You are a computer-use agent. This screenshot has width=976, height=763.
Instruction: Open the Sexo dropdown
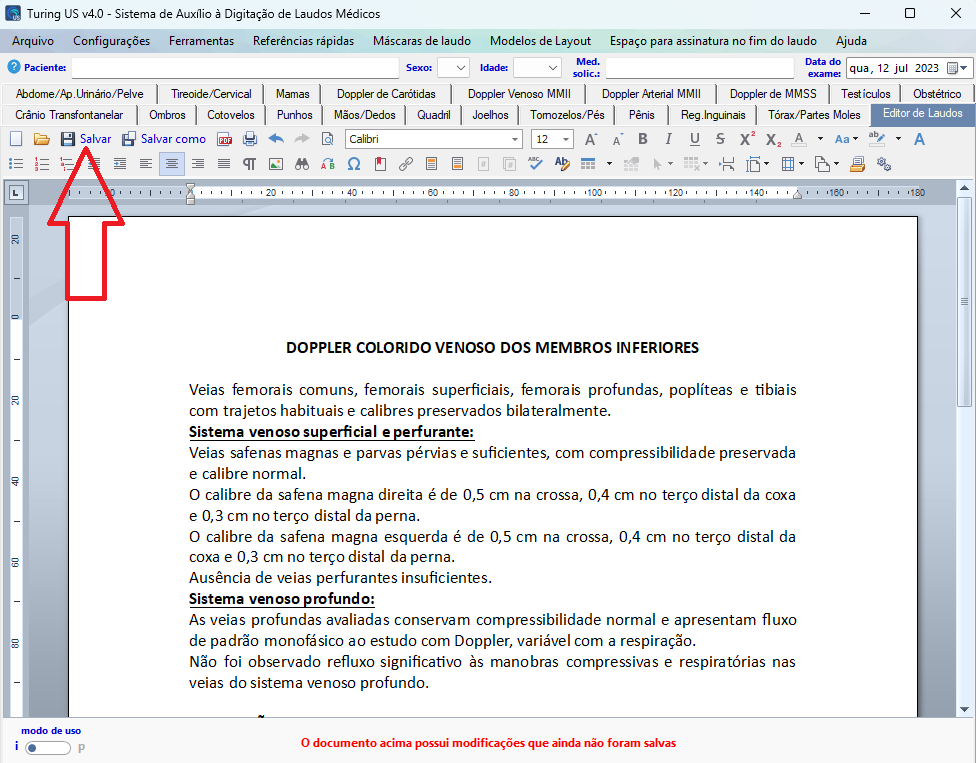coord(453,68)
